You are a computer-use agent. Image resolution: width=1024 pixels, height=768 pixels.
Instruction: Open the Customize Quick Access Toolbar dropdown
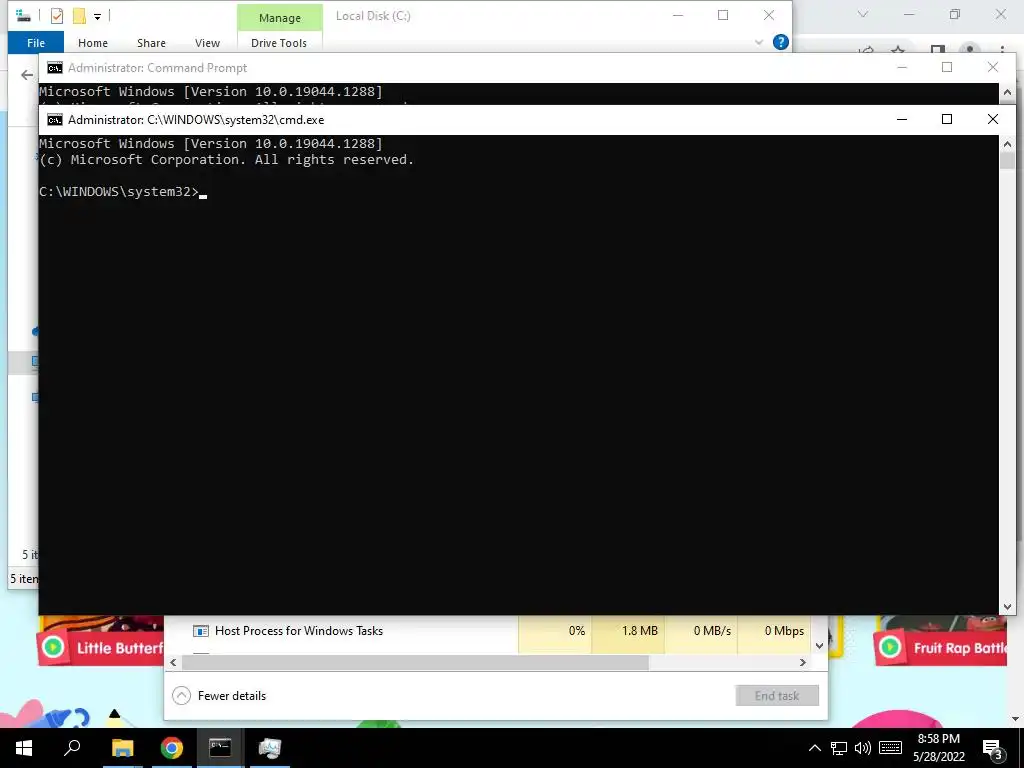pyautogui.click(x=97, y=16)
